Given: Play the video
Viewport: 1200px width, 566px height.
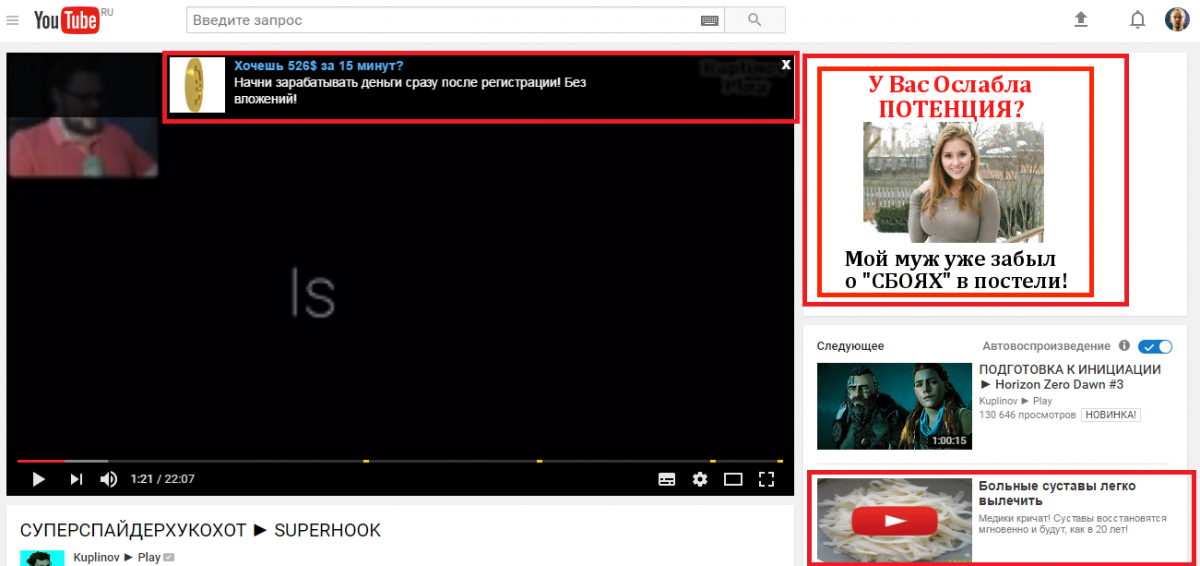Looking at the screenshot, I should [39, 479].
